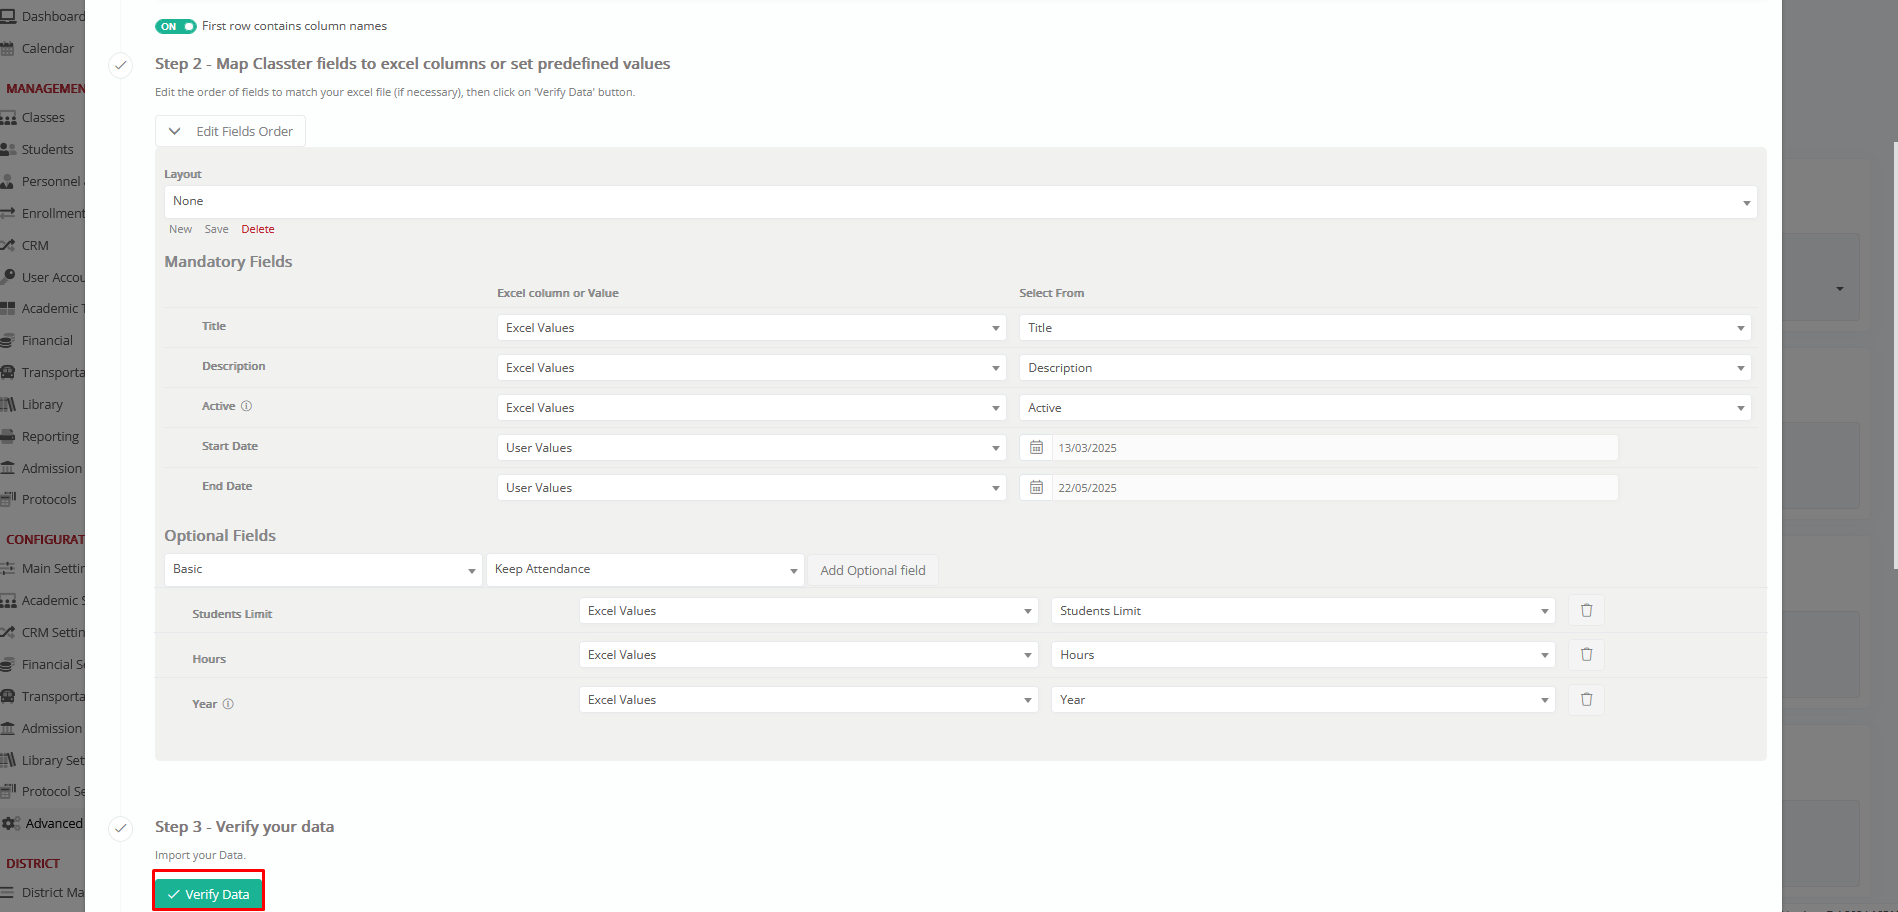
Task: Open Students in the sidebar
Action: [x=47, y=149]
